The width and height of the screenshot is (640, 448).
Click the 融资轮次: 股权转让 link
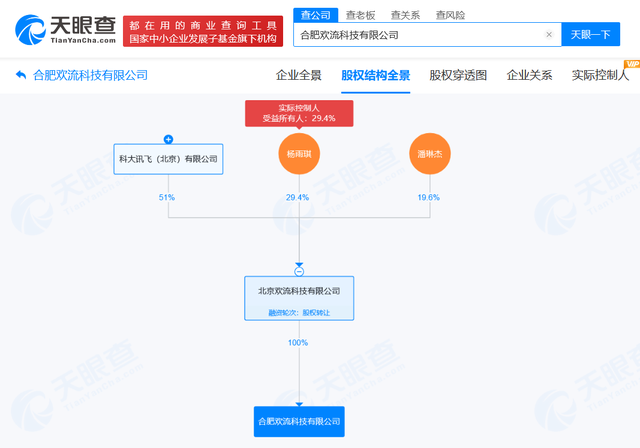(x=299, y=313)
